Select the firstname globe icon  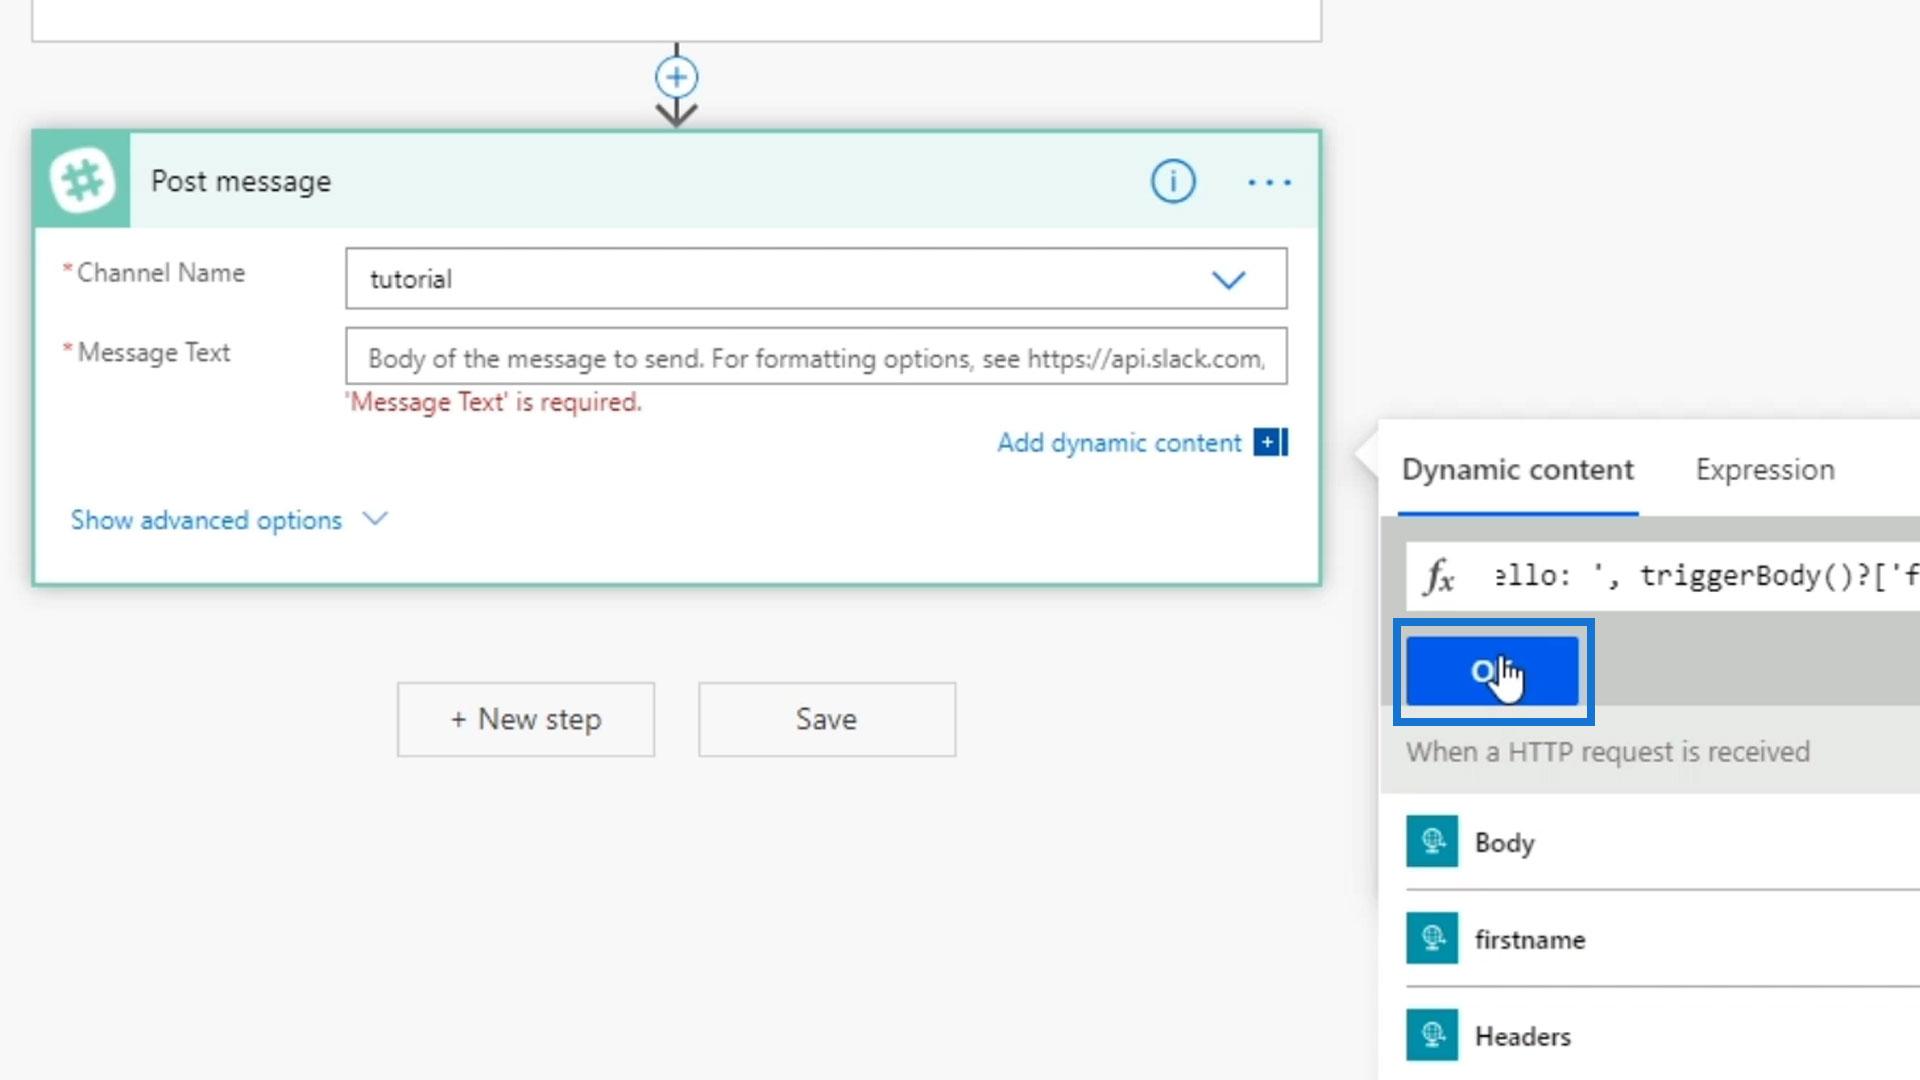pos(1431,938)
